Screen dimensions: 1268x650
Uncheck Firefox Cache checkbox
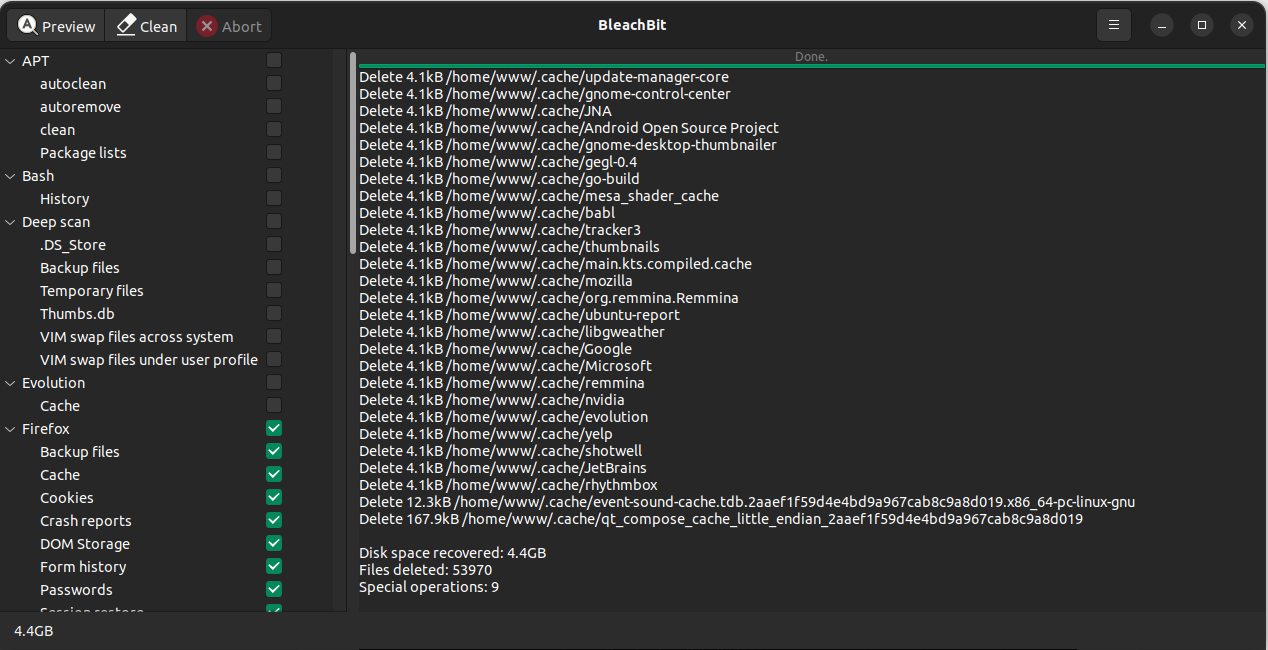(274, 474)
